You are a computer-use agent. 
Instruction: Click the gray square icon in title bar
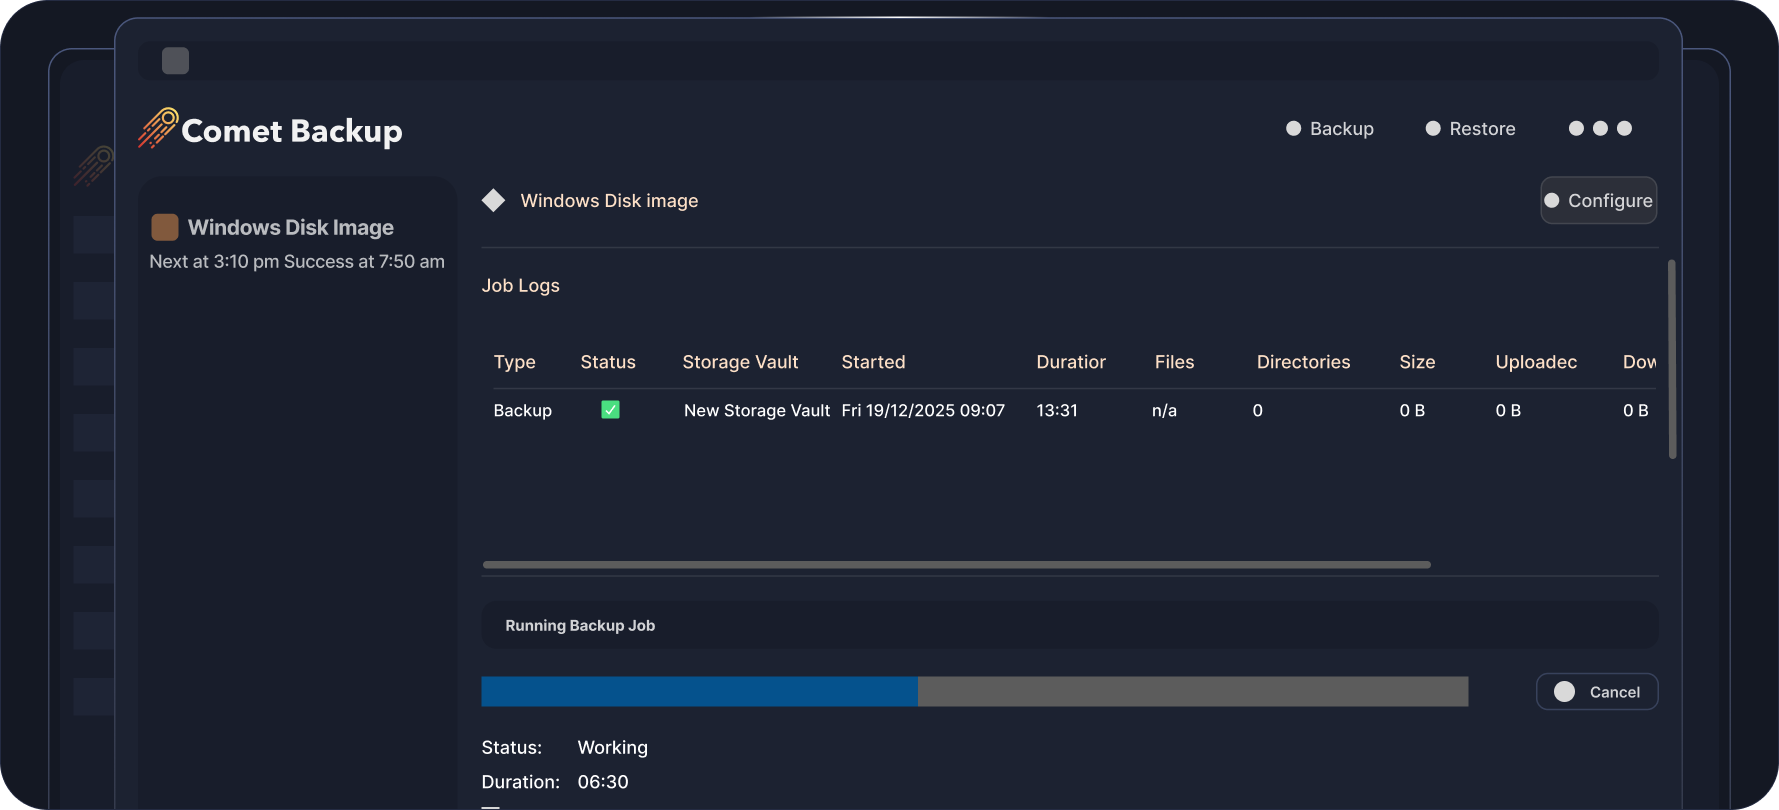176,61
